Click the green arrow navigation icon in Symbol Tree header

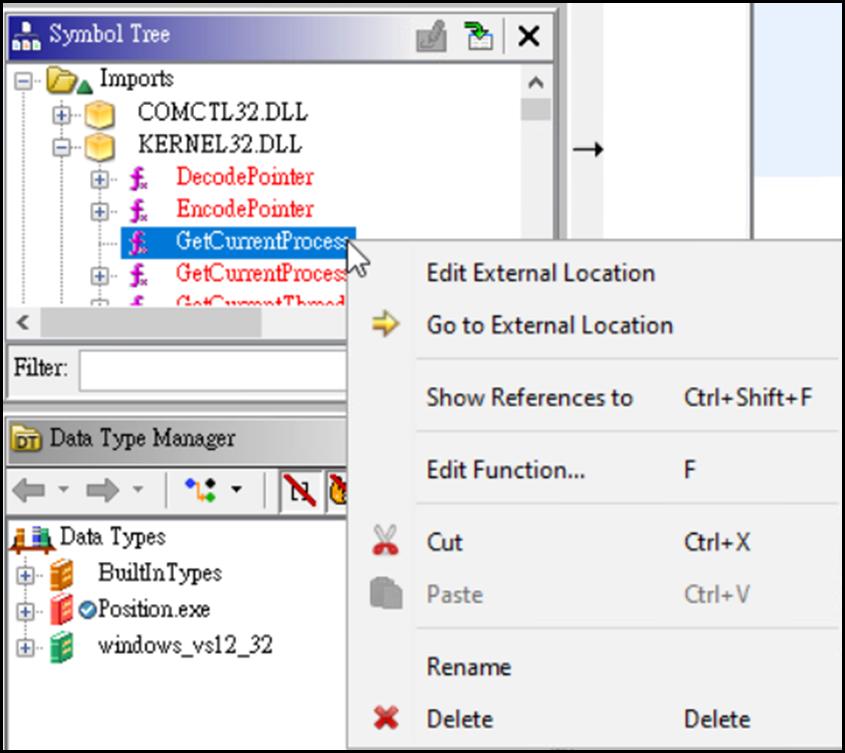point(478,36)
